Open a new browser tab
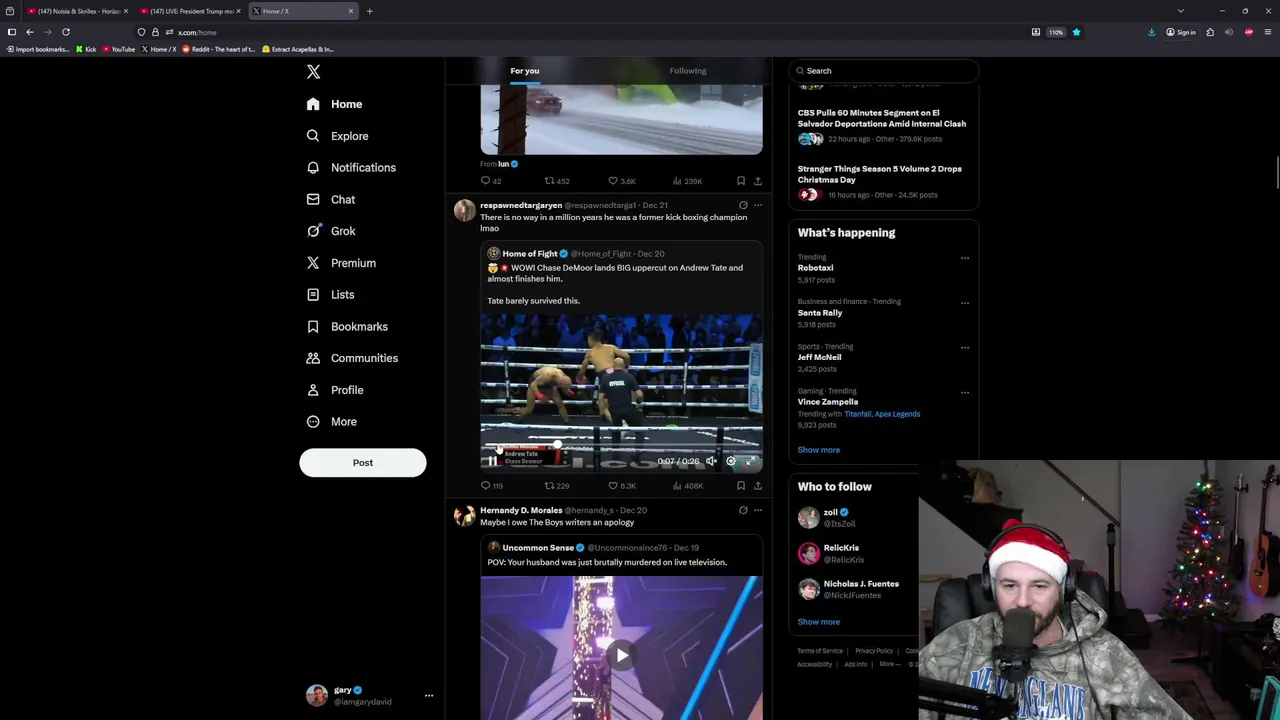Image resolution: width=1280 pixels, height=720 pixels. 369,11
